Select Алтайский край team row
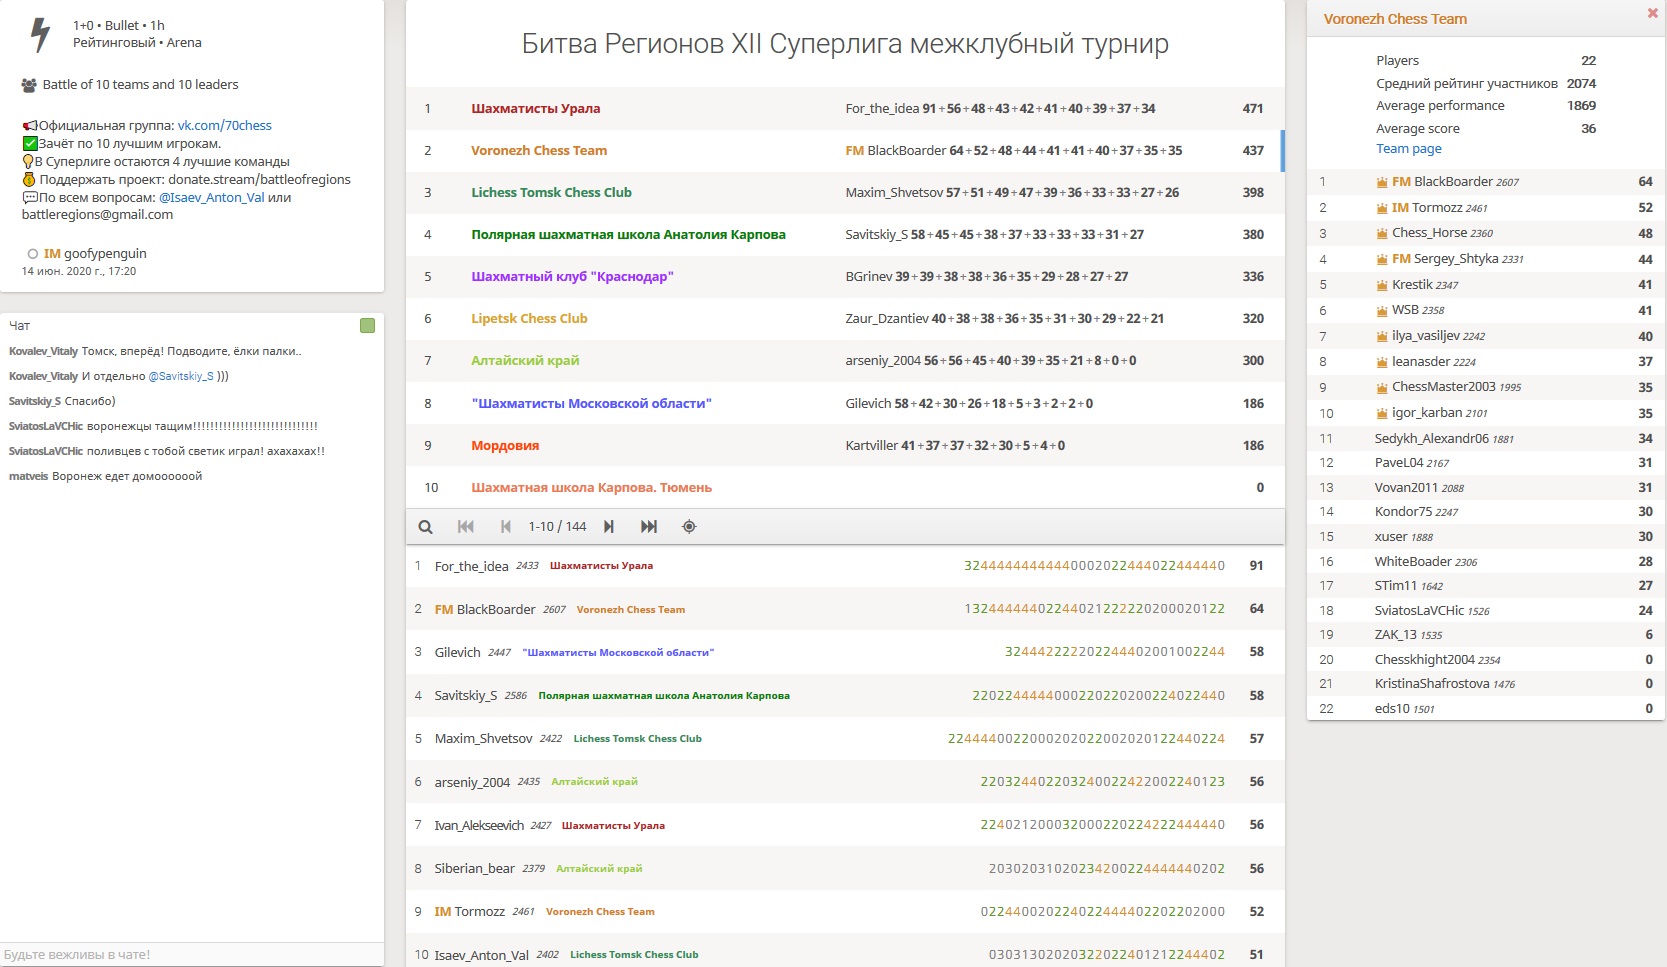 [x=845, y=360]
